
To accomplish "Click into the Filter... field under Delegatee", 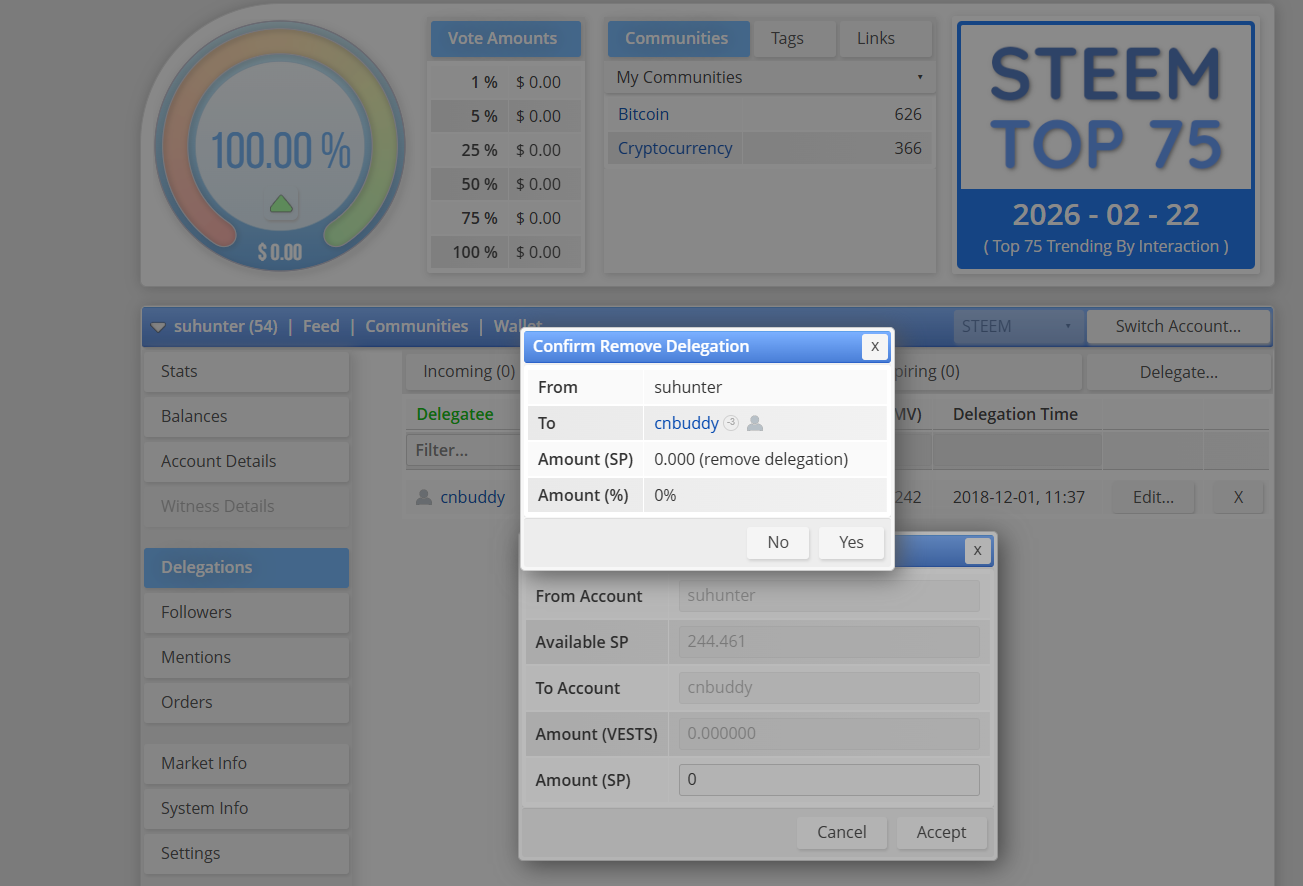I will [463, 450].
